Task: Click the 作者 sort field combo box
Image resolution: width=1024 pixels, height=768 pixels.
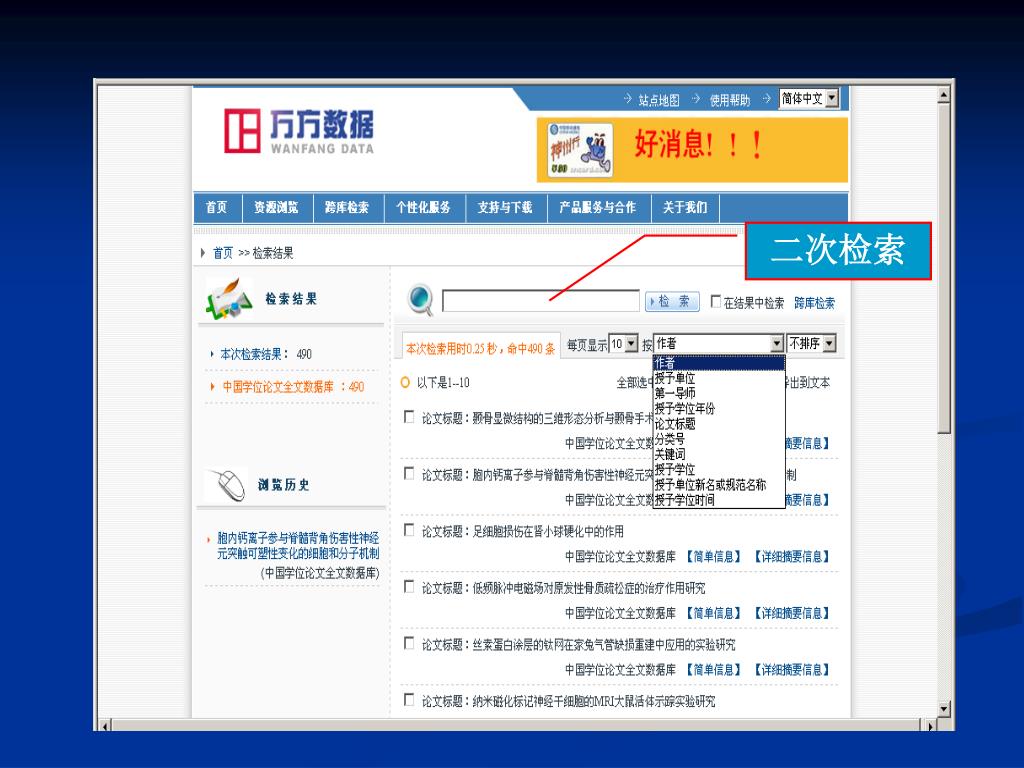Action: point(718,344)
